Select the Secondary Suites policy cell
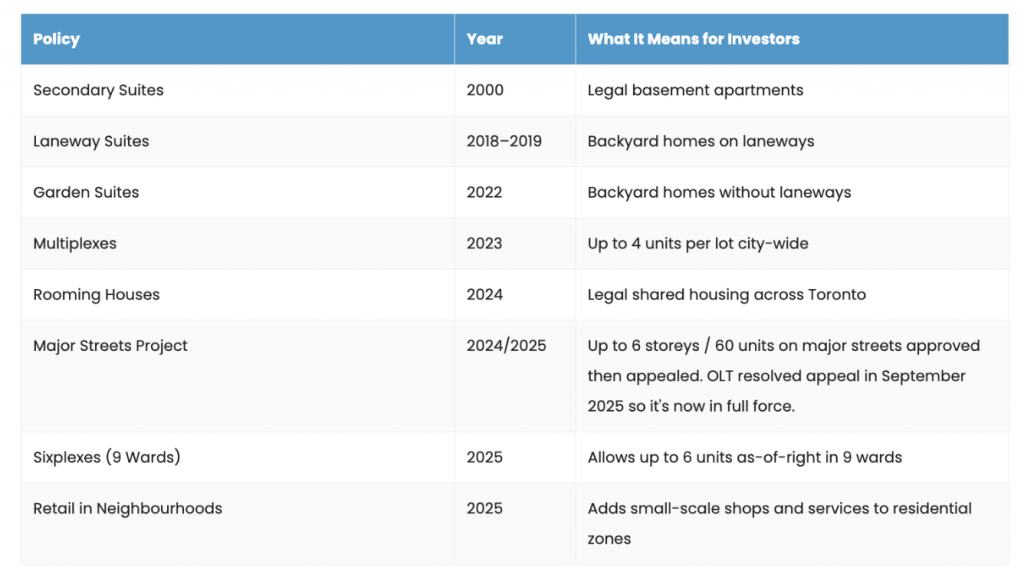 [x=98, y=90]
